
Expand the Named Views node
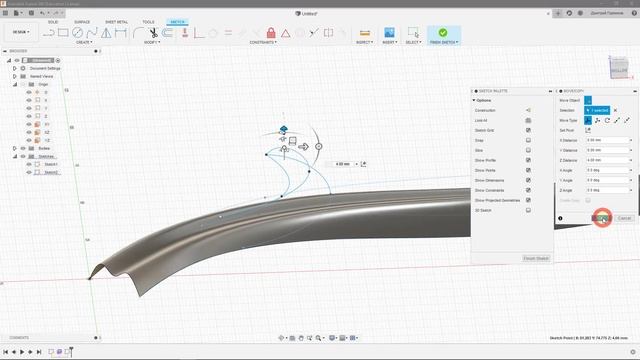point(15,76)
